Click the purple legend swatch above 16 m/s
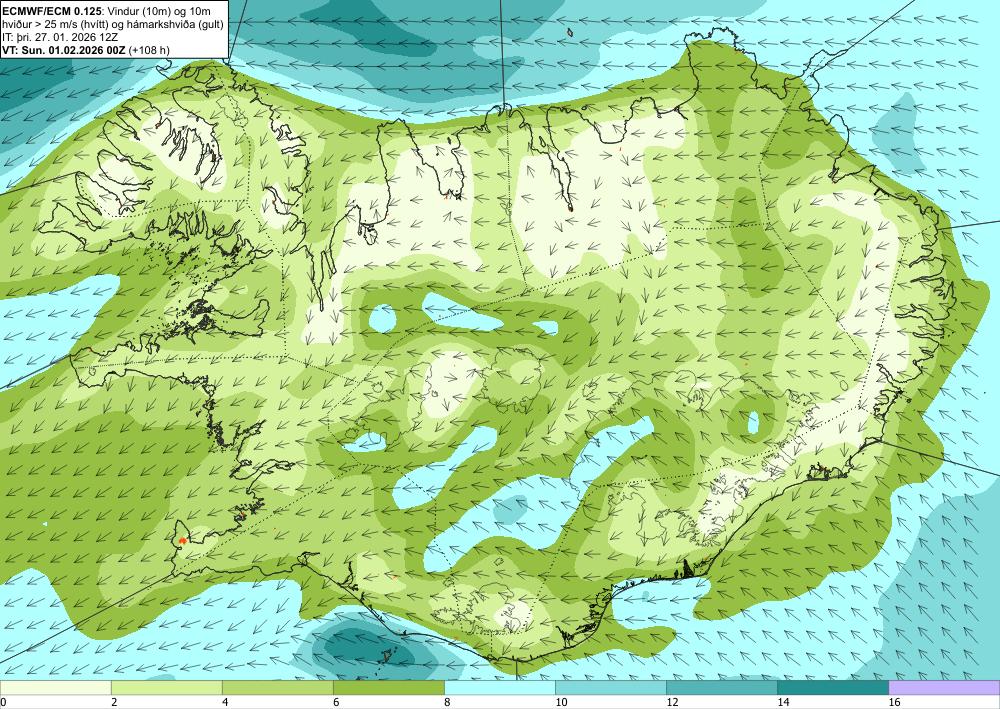The height and width of the screenshot is (709, 1000). point(945,688)
